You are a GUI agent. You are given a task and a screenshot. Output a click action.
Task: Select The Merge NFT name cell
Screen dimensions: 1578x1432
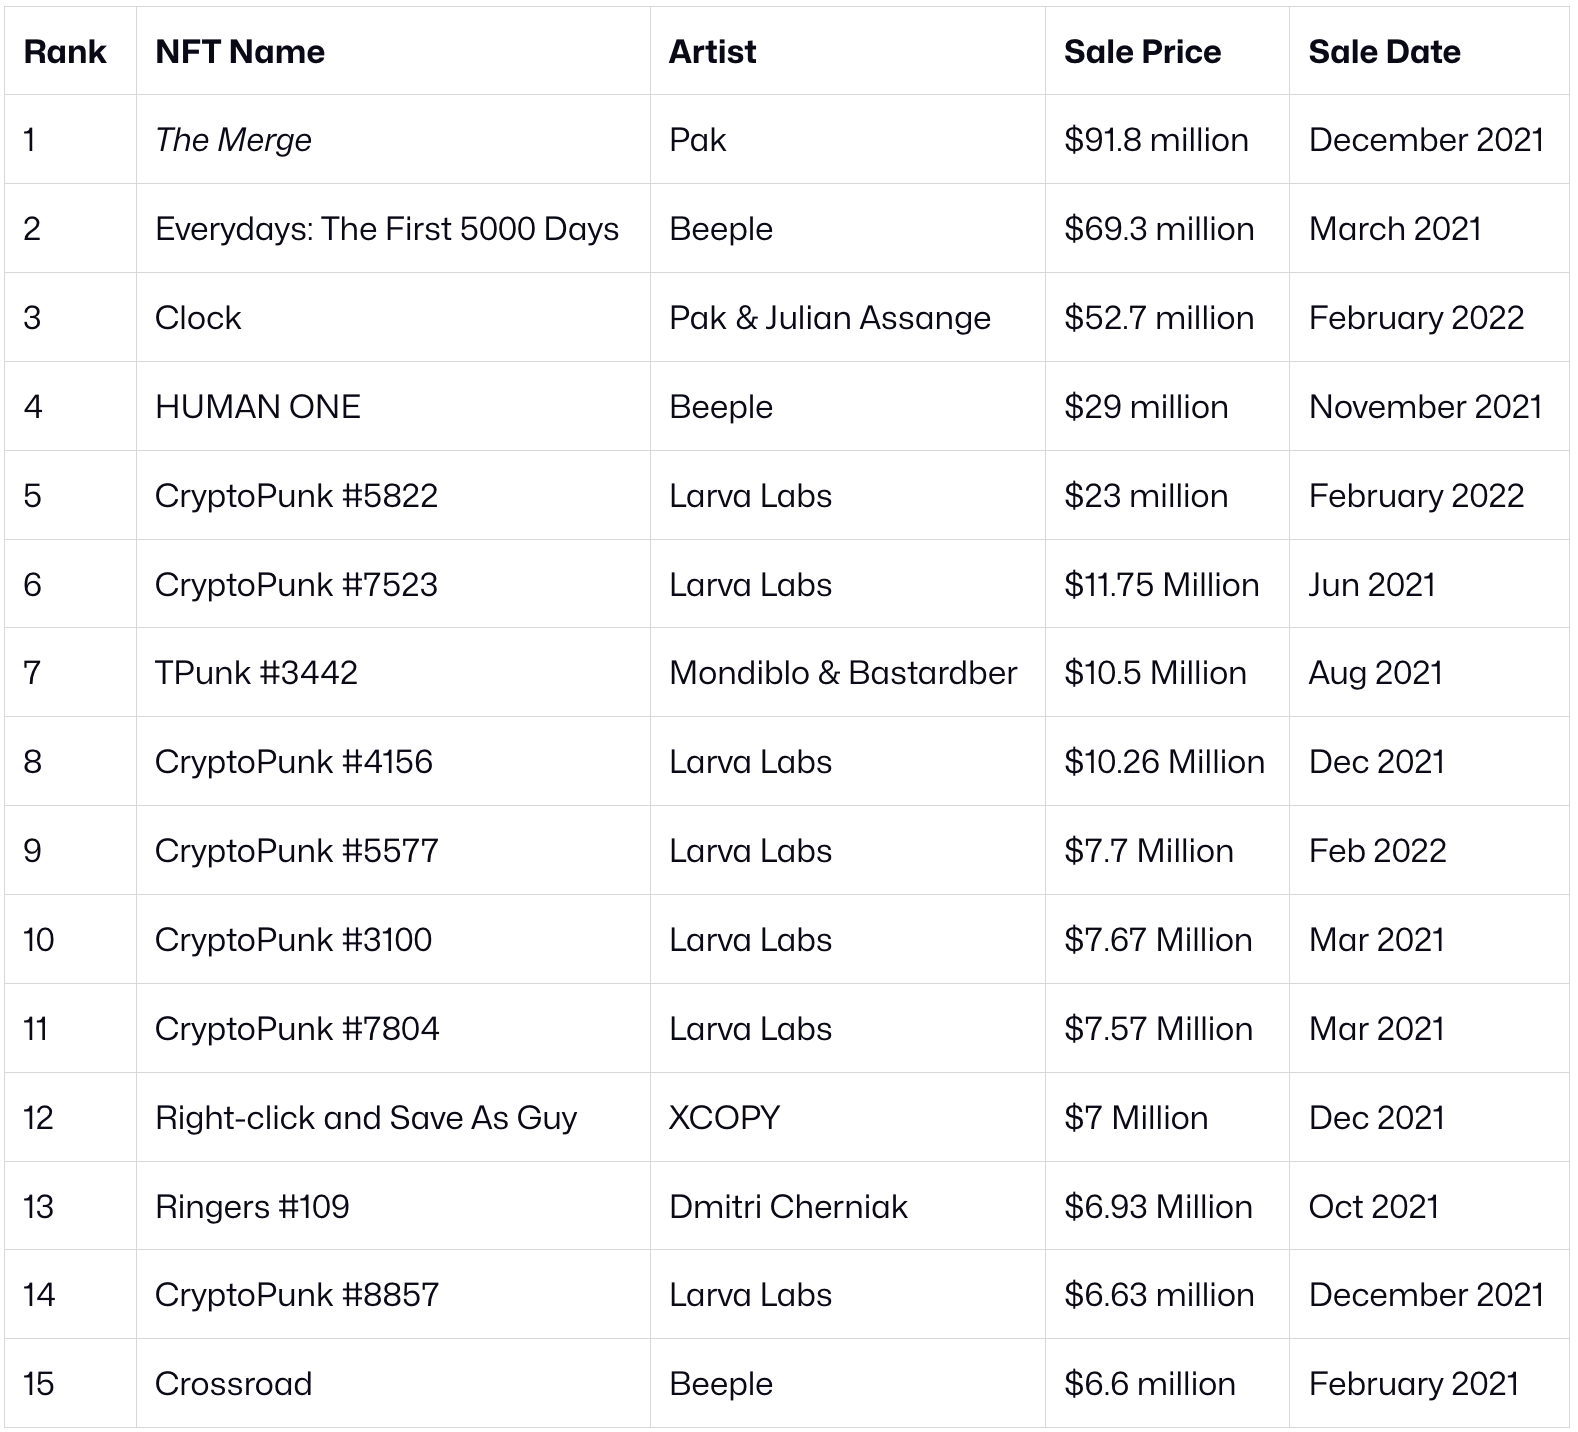[x=233, y=140]
